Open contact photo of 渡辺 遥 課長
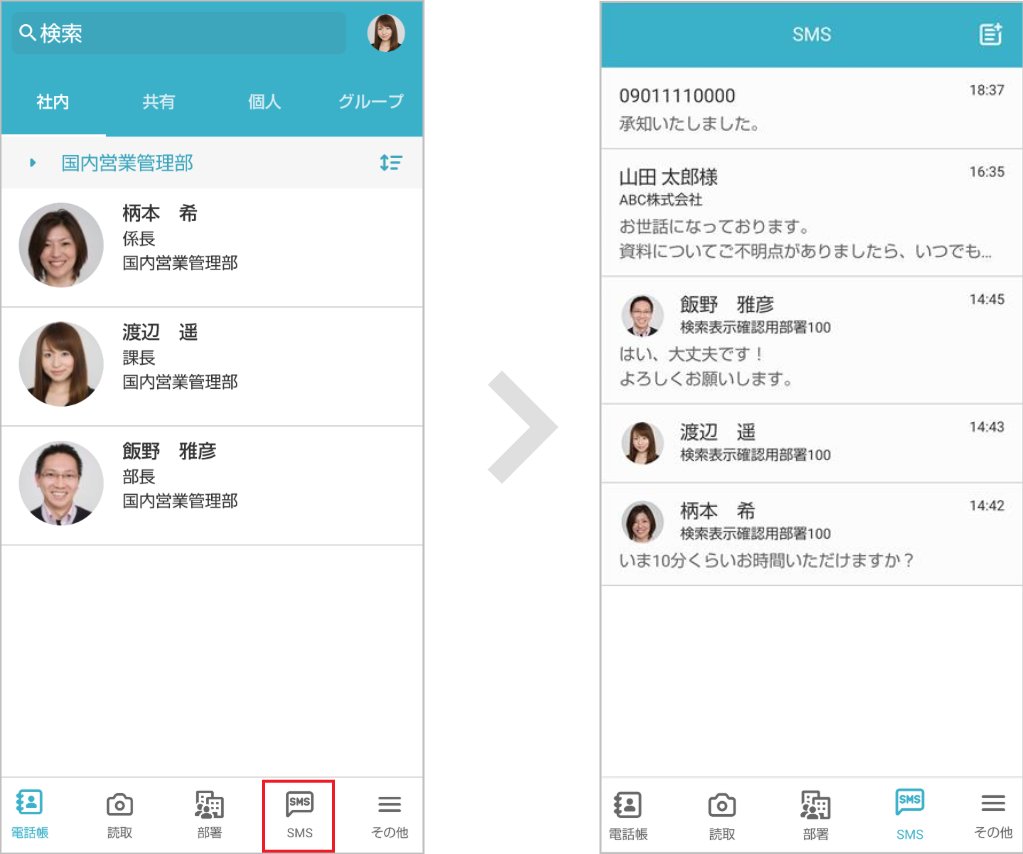 pos(61,364)
